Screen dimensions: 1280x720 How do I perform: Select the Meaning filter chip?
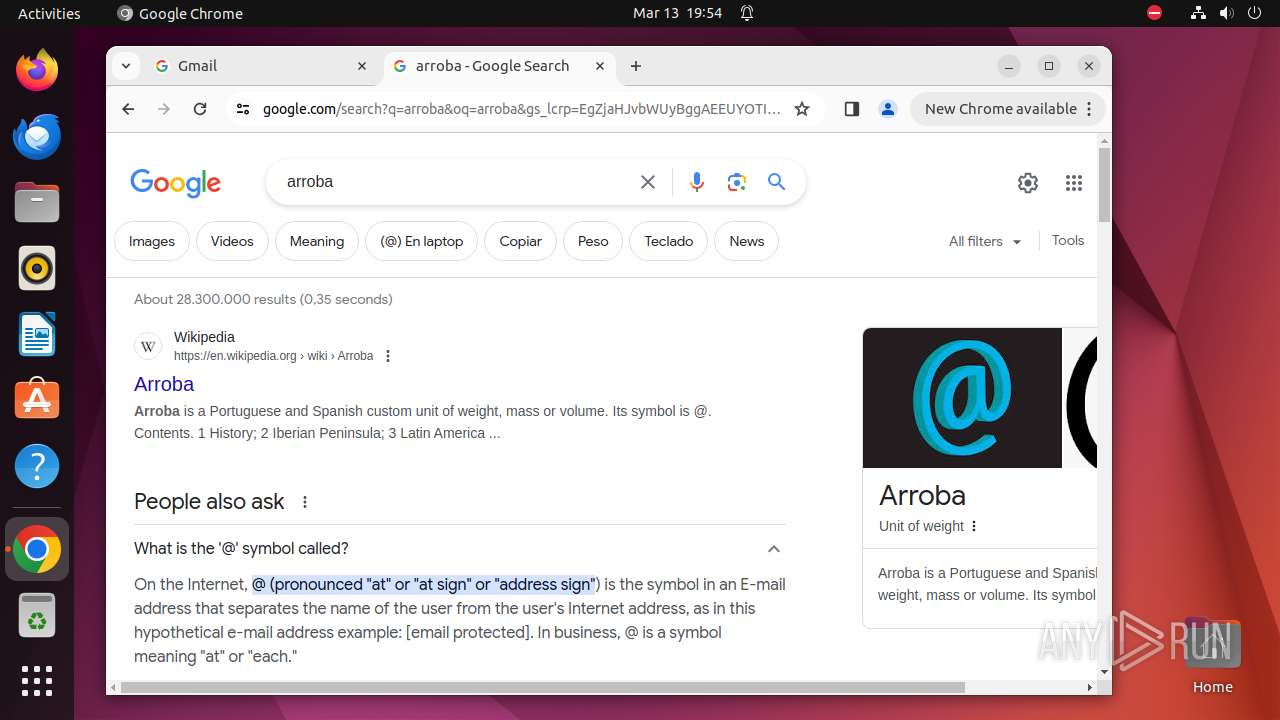(x=317, y=241)
